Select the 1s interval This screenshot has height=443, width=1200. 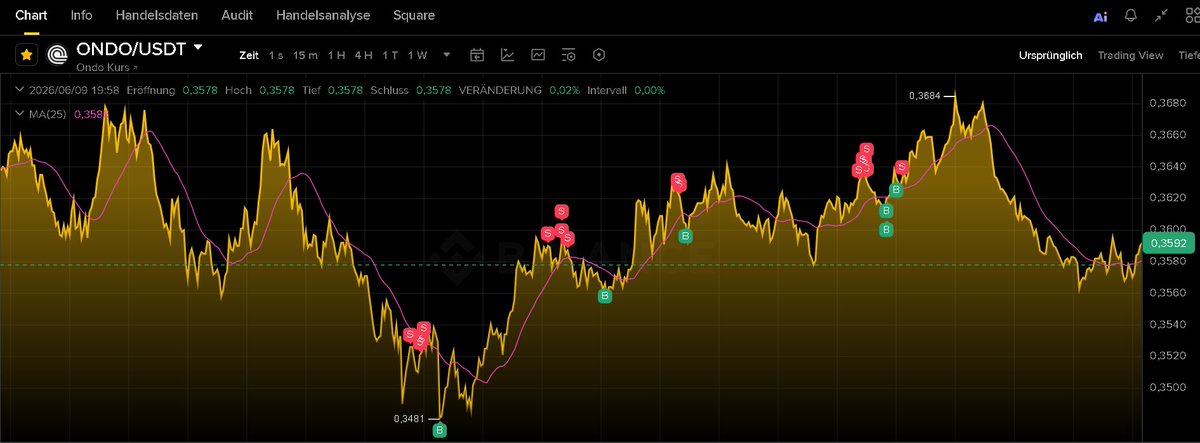(x=276, y=55)
